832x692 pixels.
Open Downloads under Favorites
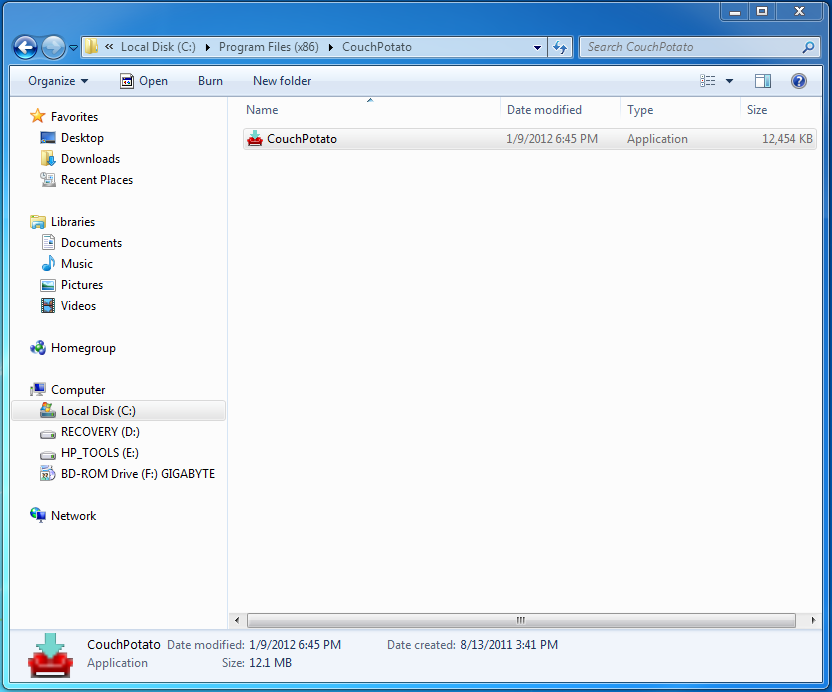(90, 159)
